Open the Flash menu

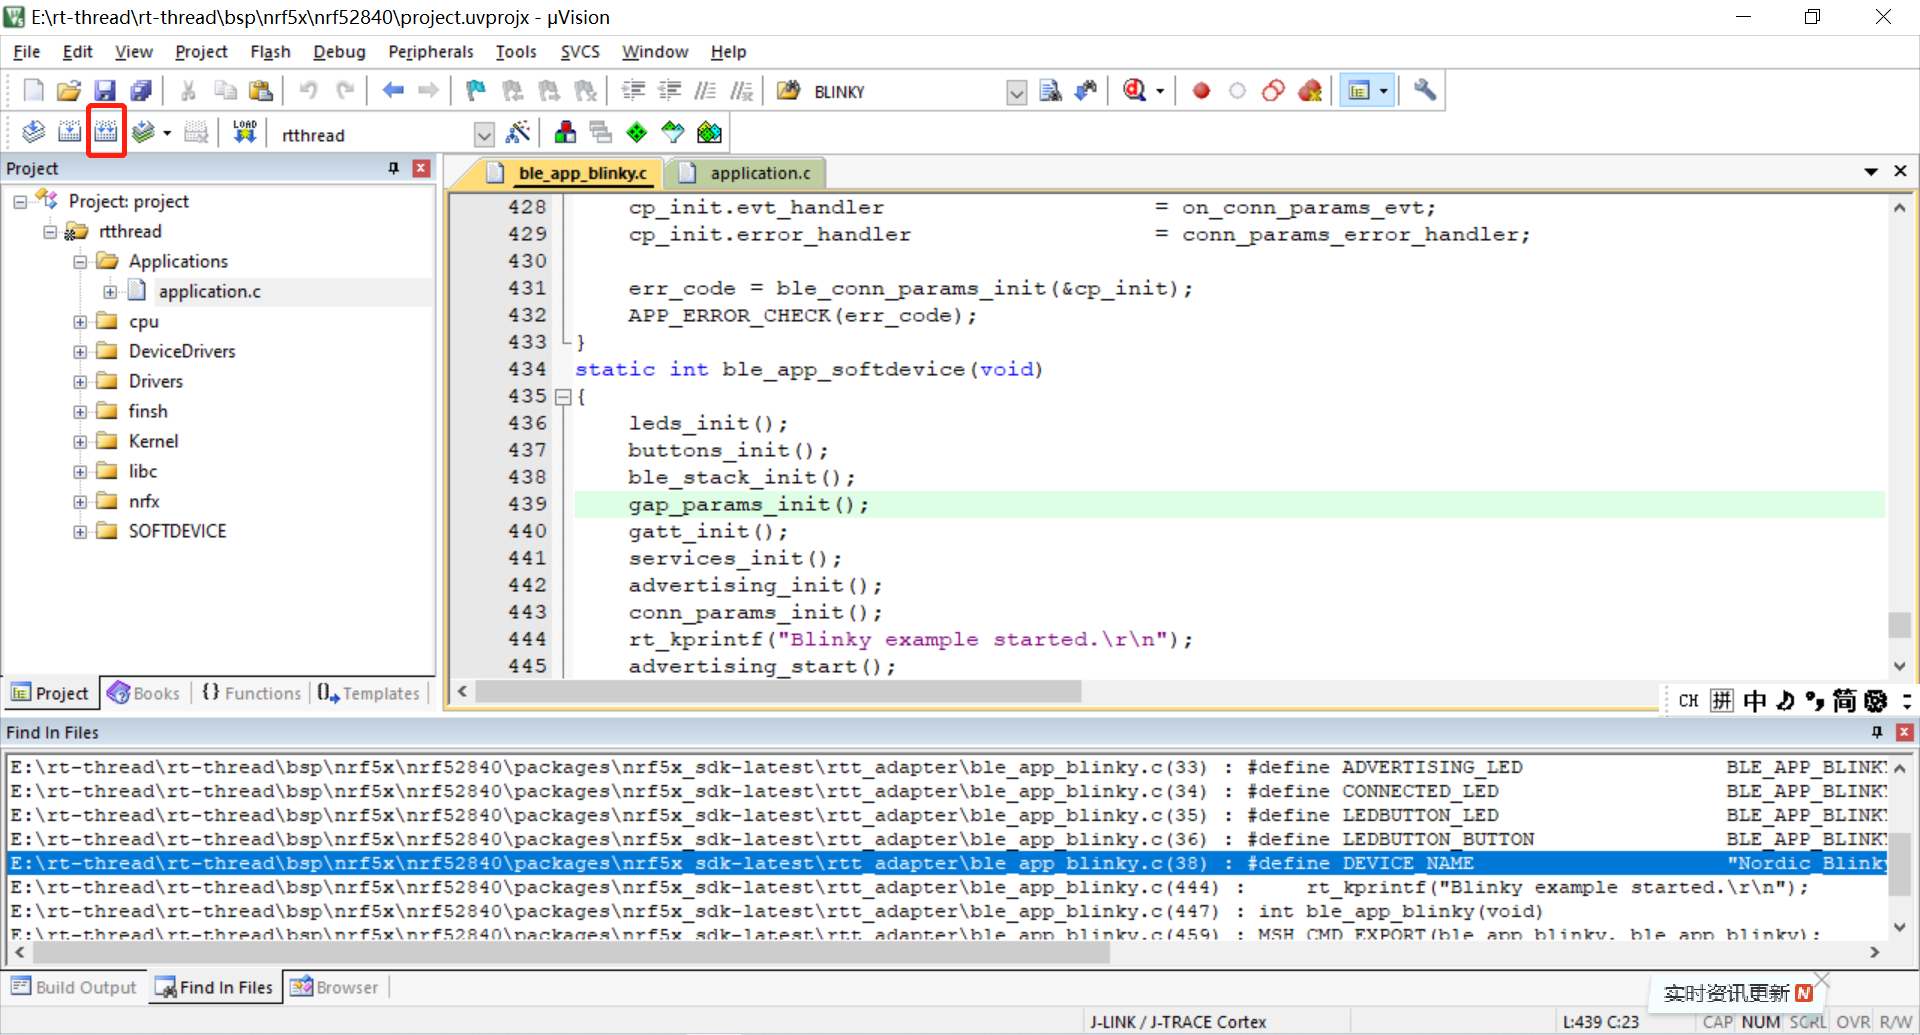click(x=270, y=52)
